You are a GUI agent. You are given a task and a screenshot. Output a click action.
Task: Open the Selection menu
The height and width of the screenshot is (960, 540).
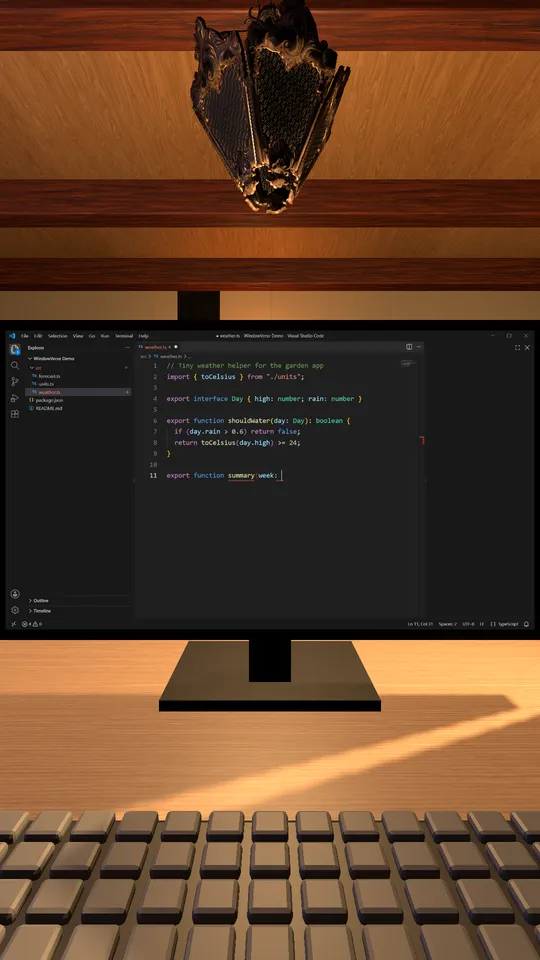pos(58,336)
